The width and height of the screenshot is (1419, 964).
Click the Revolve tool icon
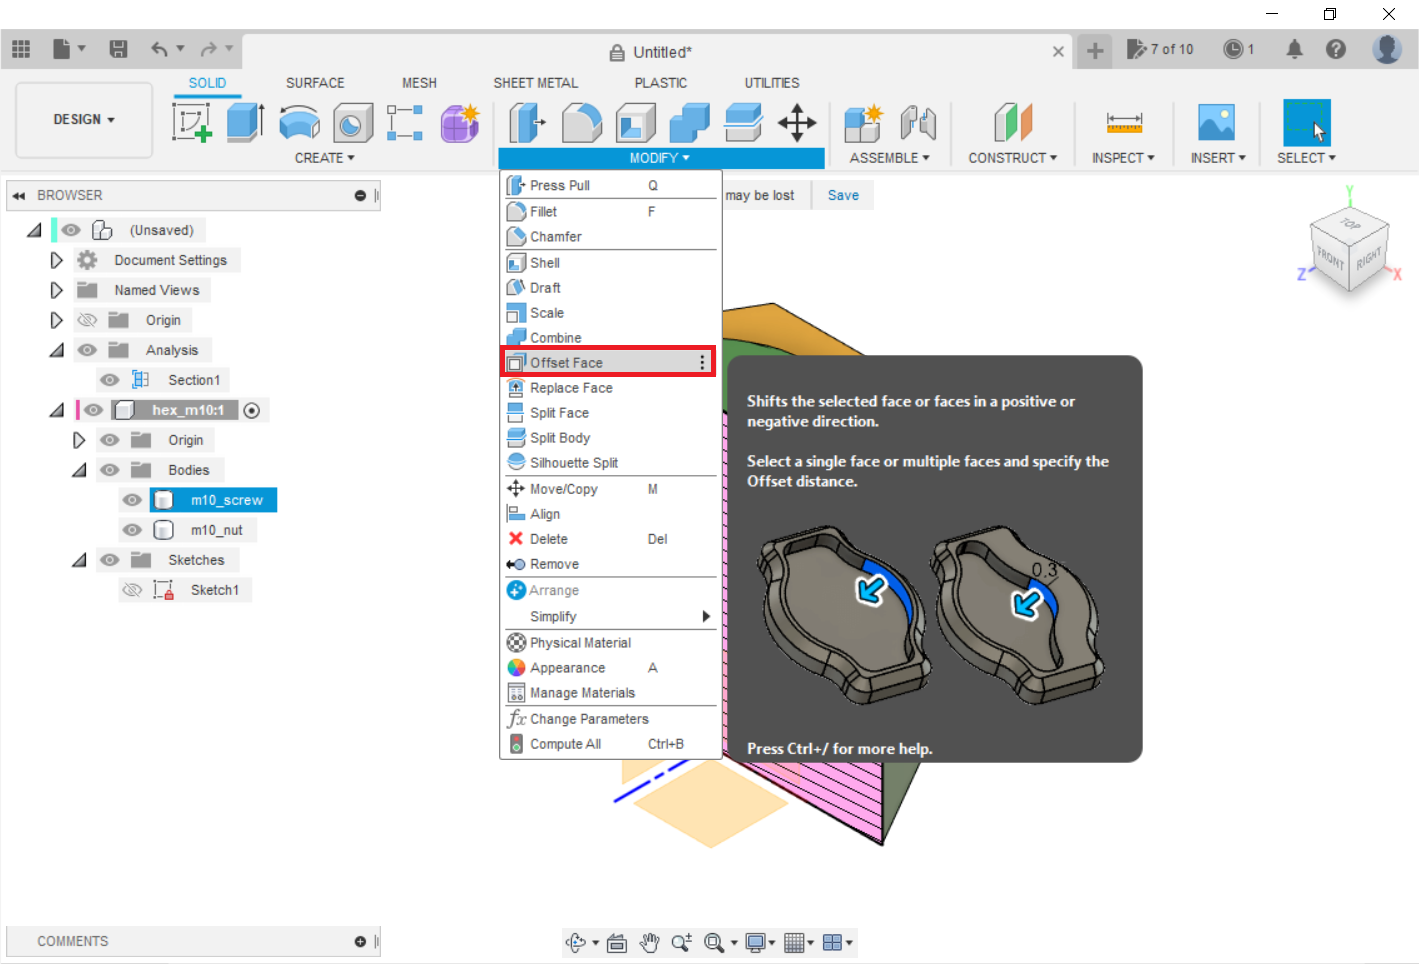(299, 123)
